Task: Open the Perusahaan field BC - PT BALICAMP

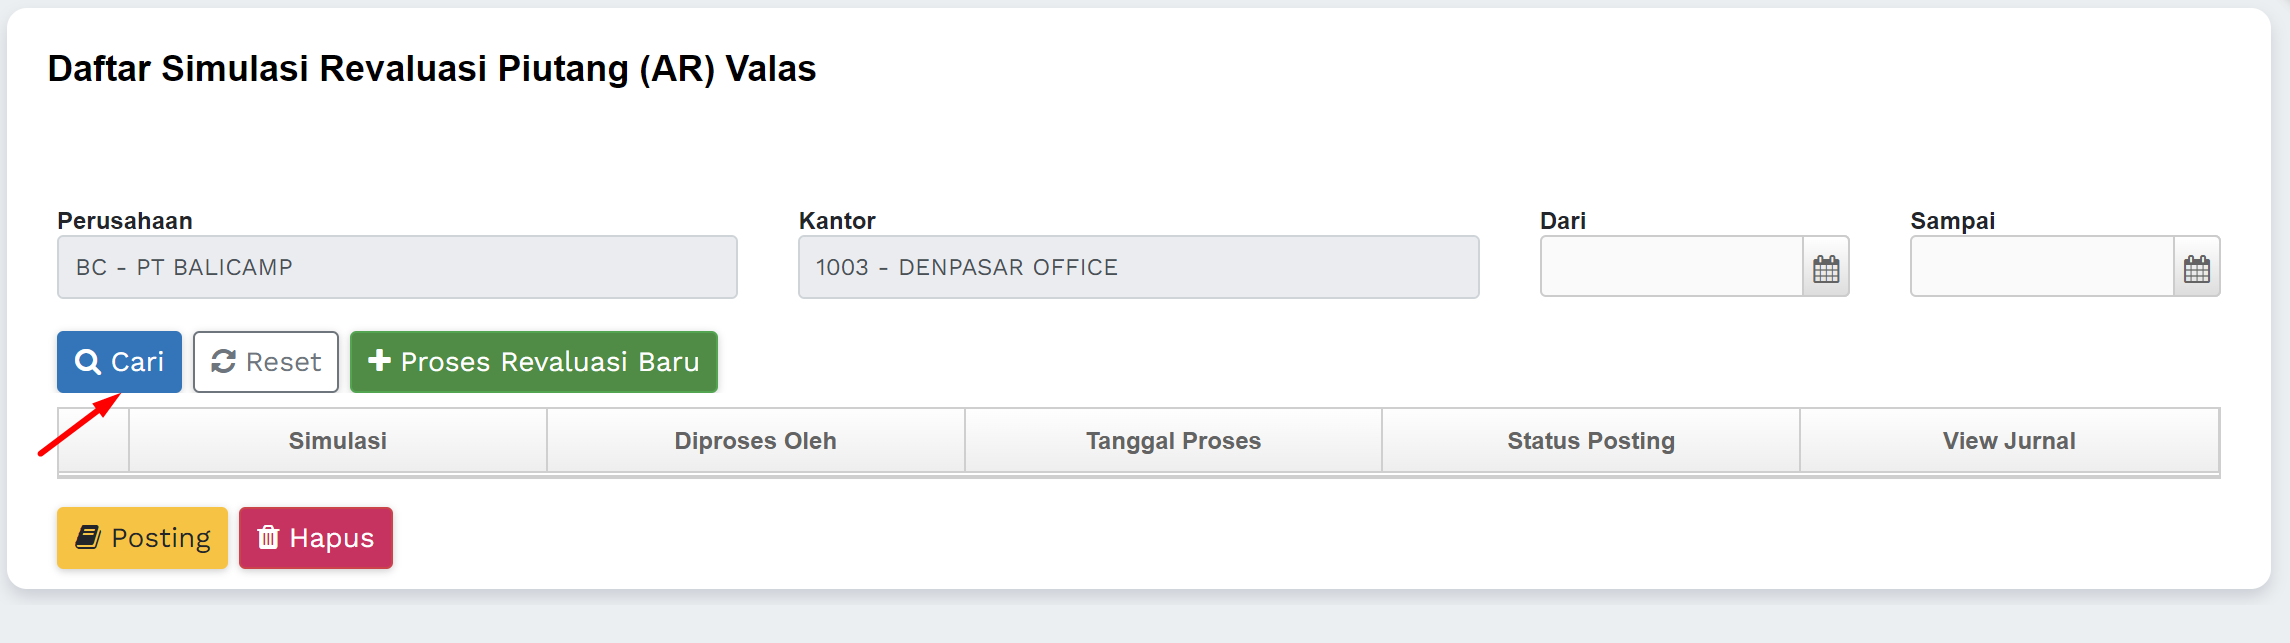Action: coord(397,267)
